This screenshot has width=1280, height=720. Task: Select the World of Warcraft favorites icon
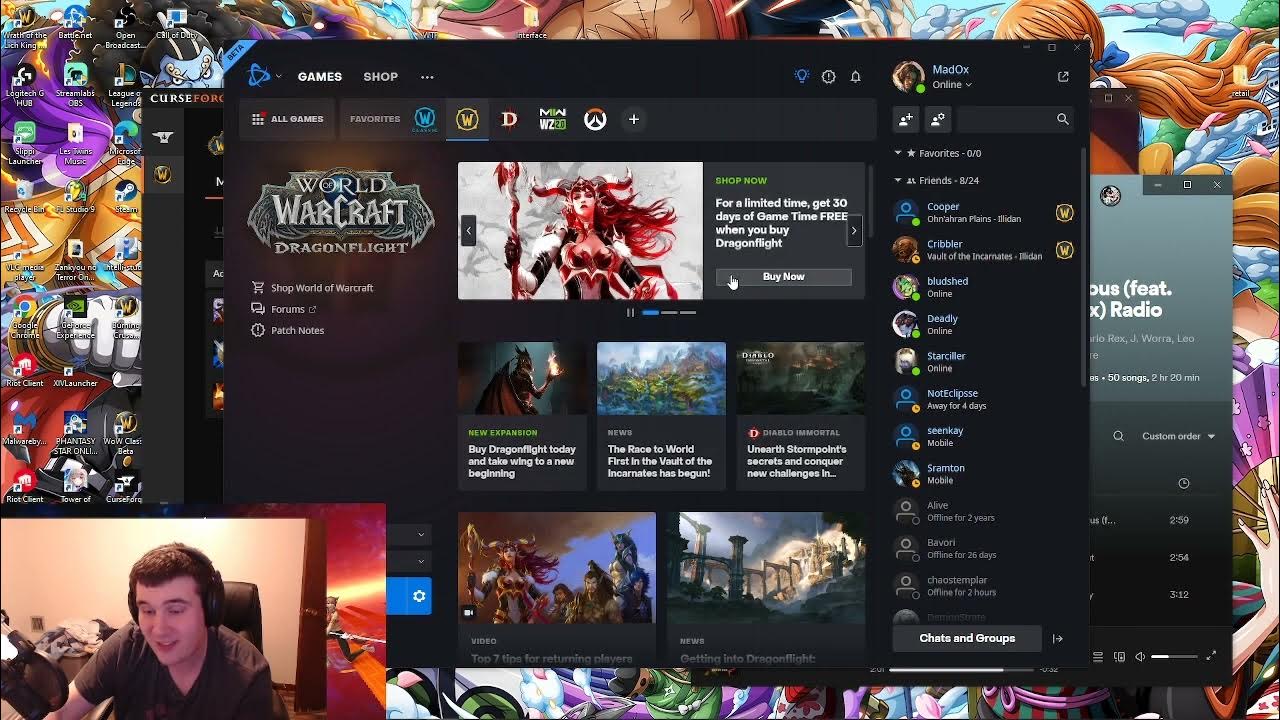click(467, 119)
